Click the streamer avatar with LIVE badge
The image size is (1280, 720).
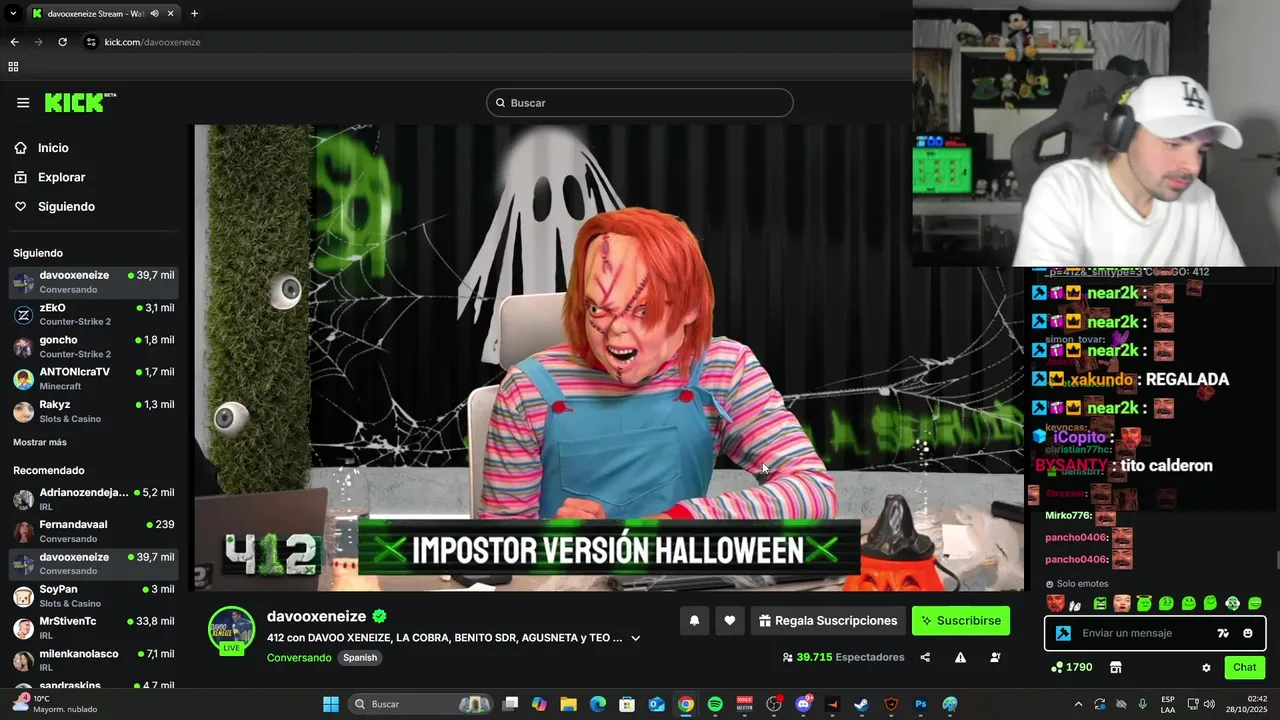(231, 631)
